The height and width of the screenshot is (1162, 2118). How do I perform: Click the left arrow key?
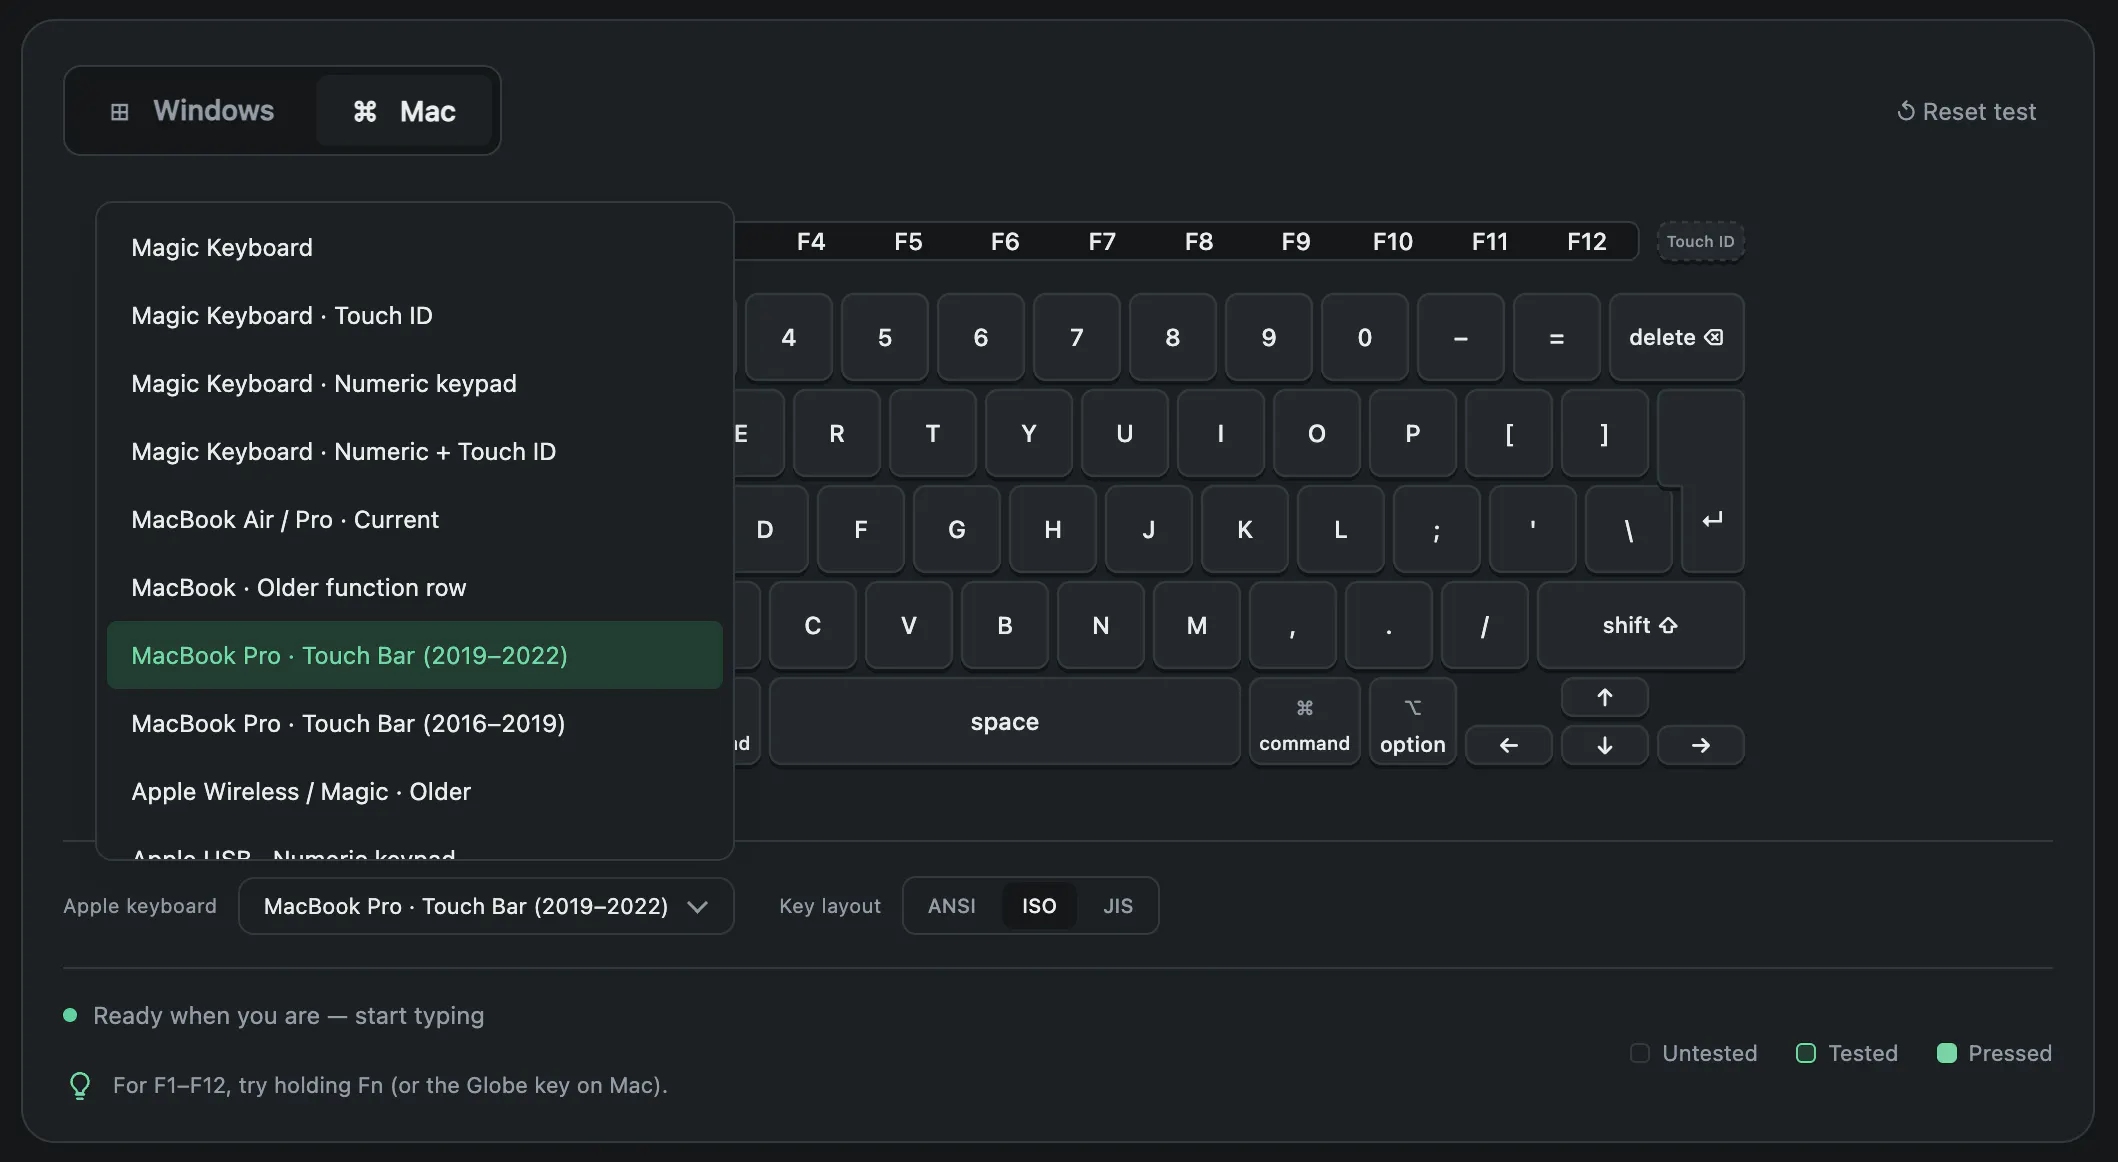[1508, 745]
